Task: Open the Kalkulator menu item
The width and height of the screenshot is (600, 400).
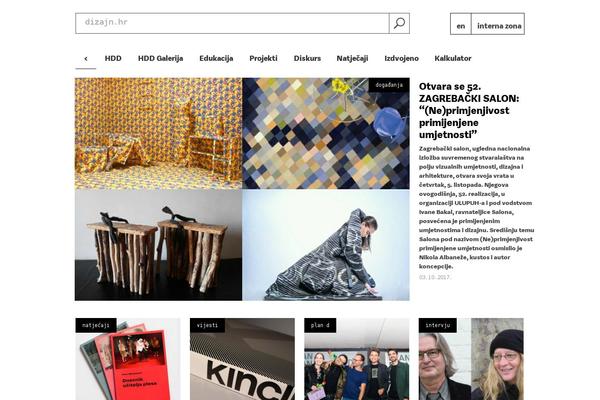Action: click(453, 58)
